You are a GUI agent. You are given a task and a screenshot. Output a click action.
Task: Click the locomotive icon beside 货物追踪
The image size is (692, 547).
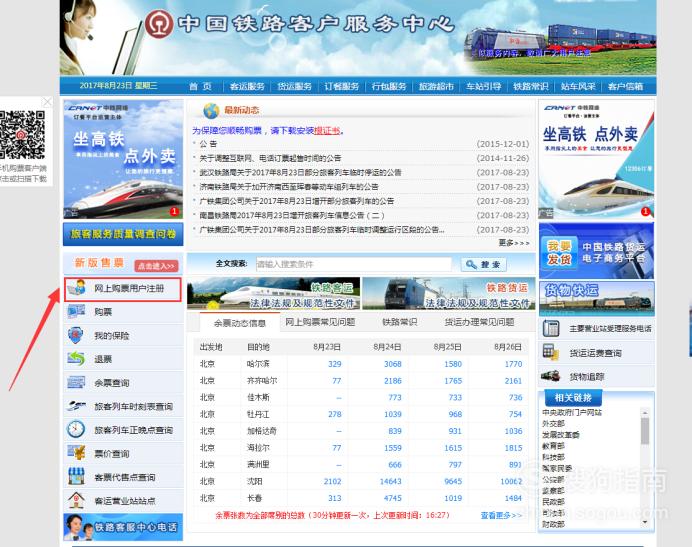pyautogui.click(x=550, y=376)
